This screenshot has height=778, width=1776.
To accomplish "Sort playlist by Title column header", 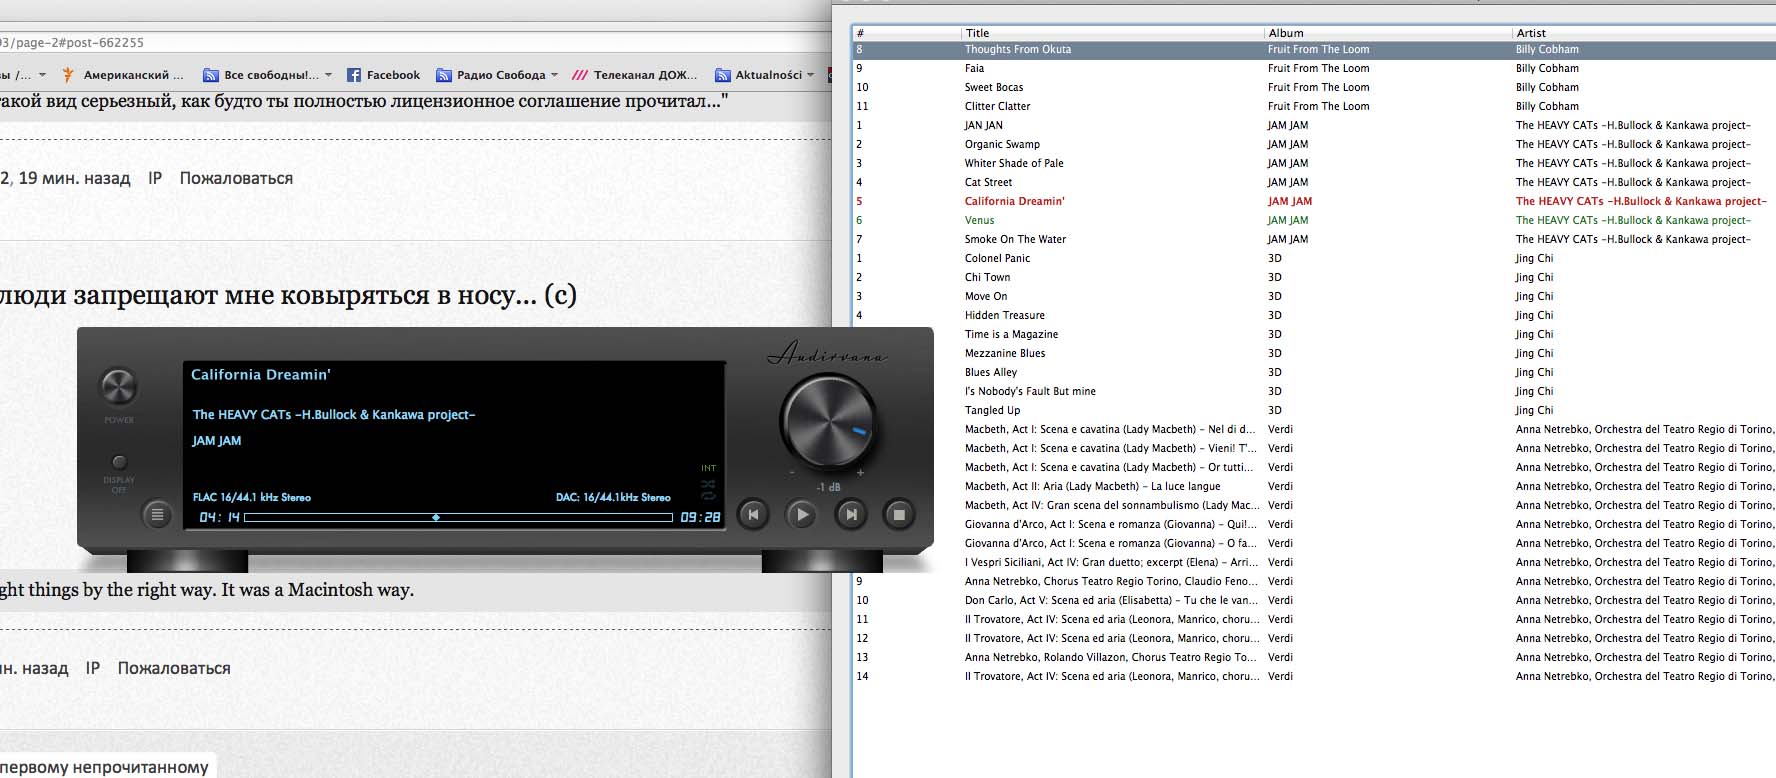I will tap(1112, 33).
